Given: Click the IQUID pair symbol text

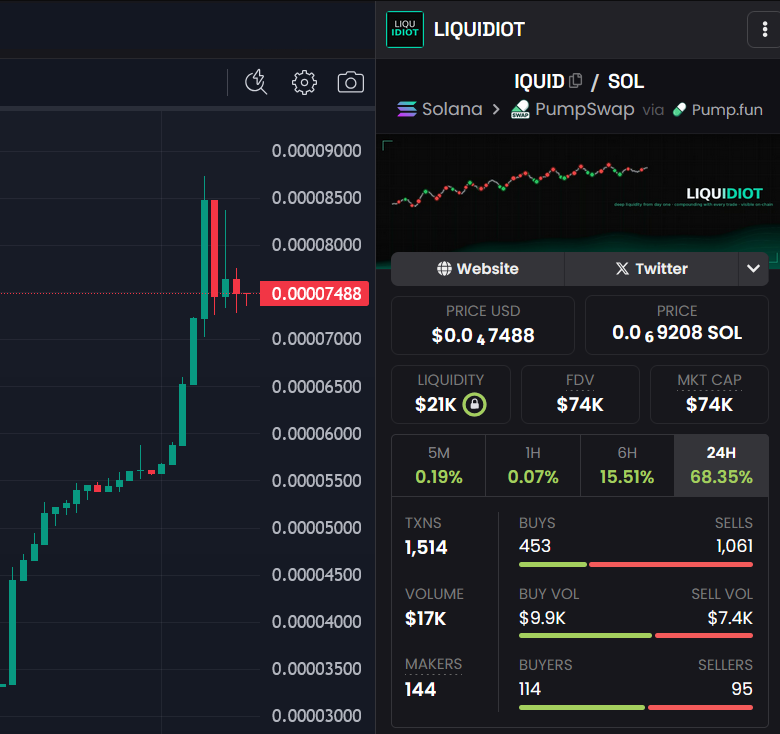Looking at the screenshot, I should (539, 81).
